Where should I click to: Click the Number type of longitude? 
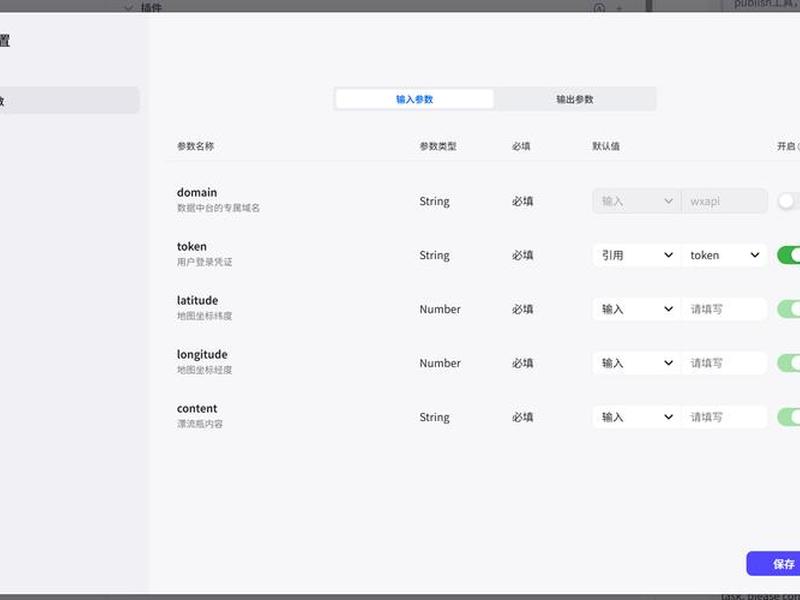(440, 363)
